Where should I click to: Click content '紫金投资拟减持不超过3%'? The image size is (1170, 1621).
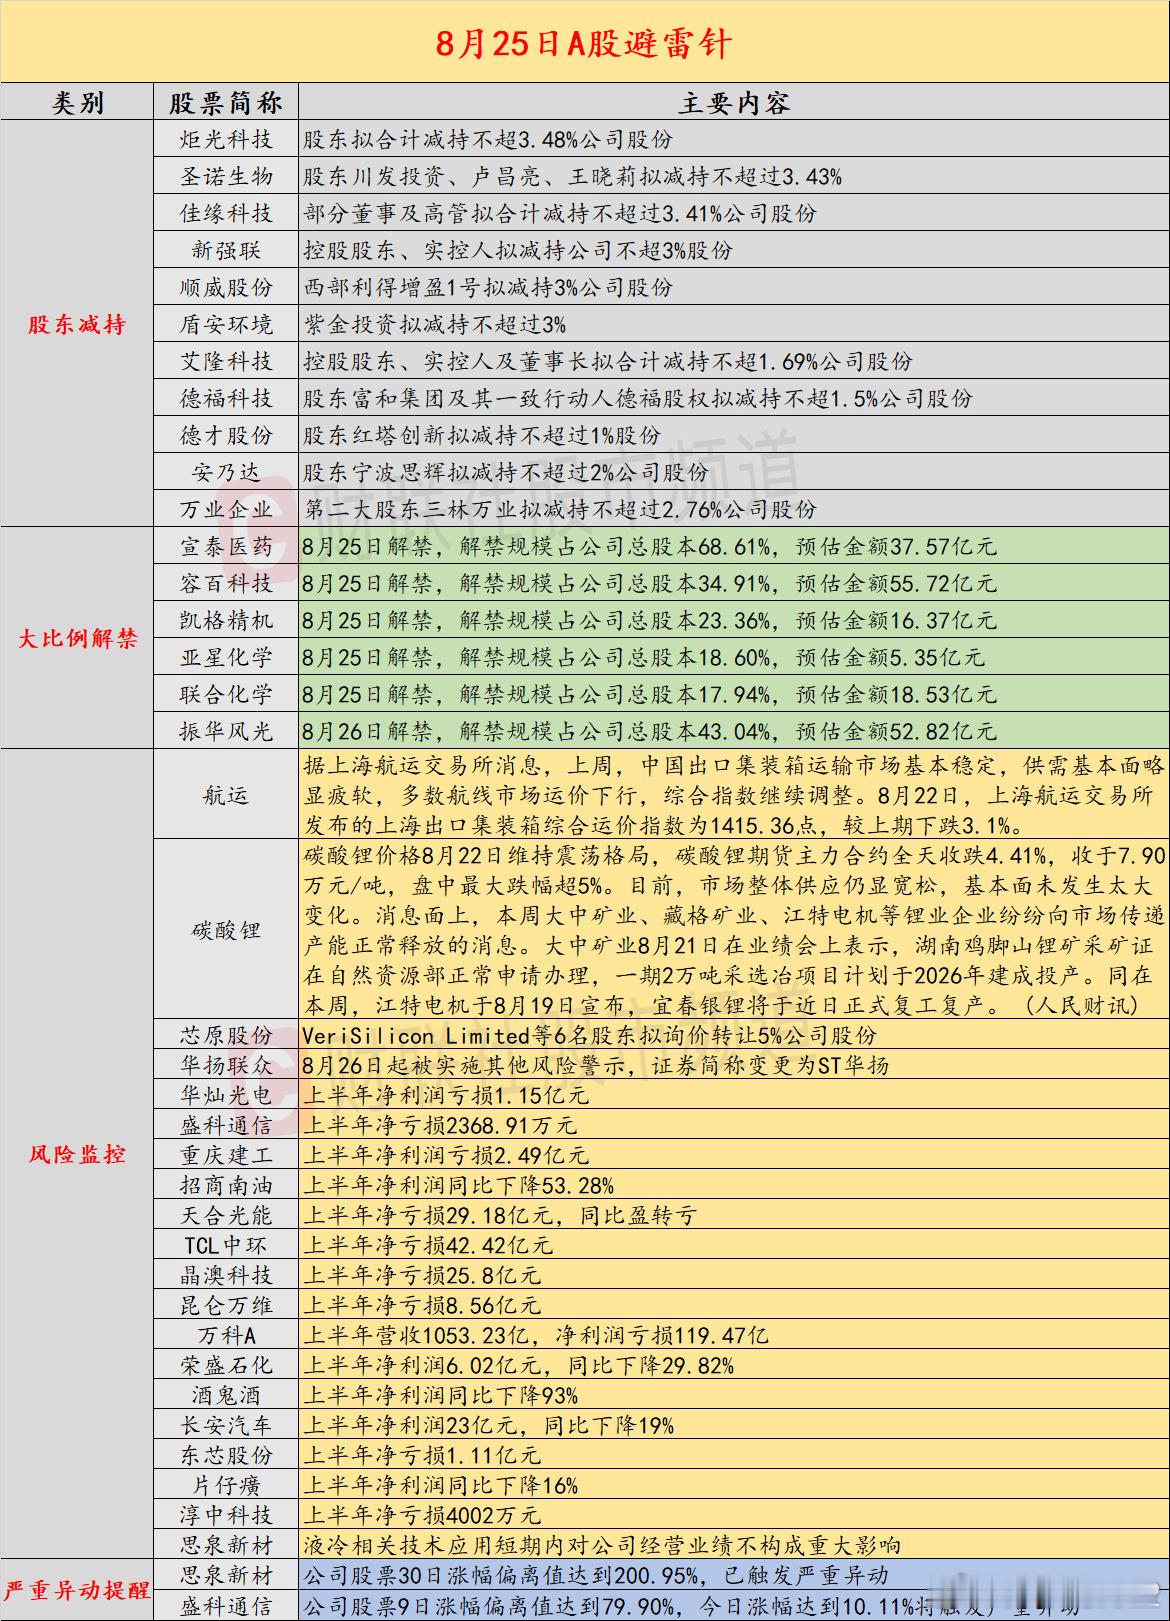[435, 324]
